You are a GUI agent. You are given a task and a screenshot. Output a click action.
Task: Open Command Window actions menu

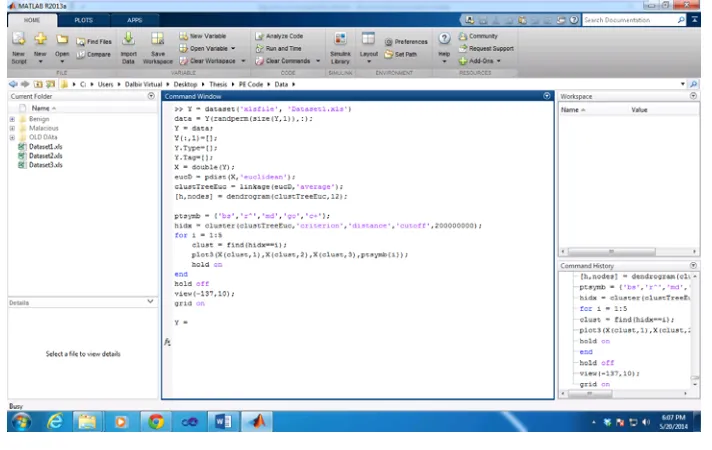(x=547, y=96)
